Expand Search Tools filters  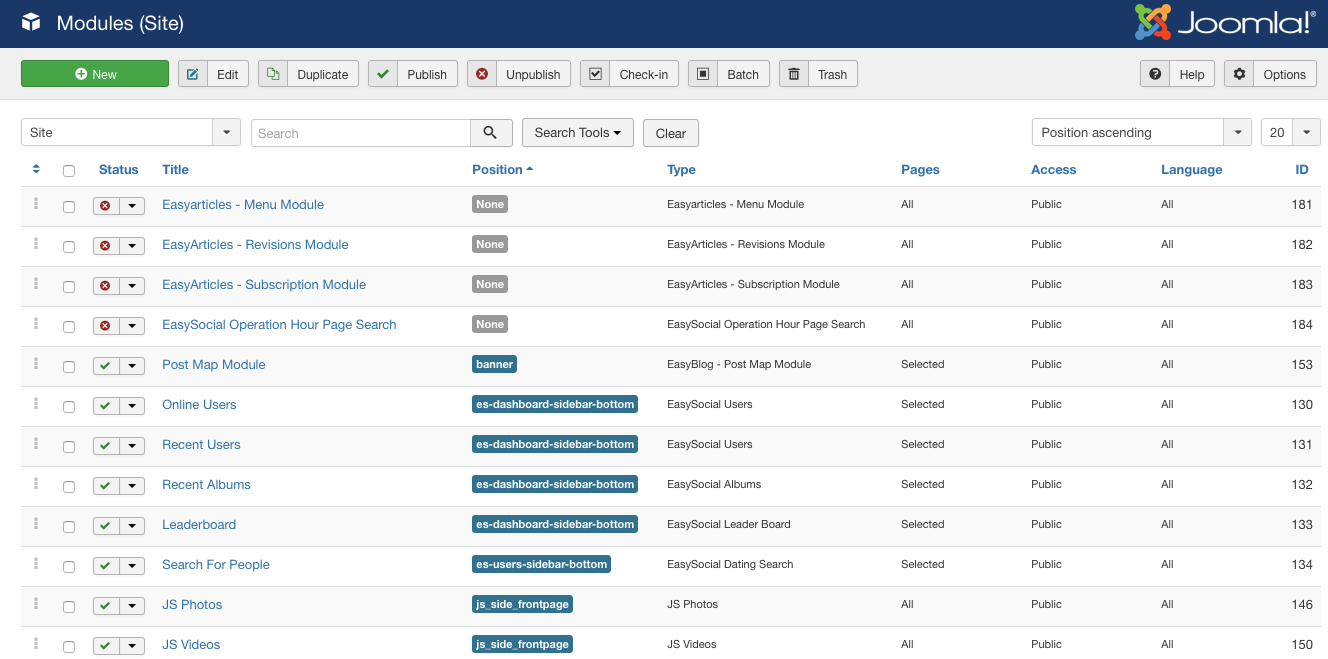tap(578, 133)
